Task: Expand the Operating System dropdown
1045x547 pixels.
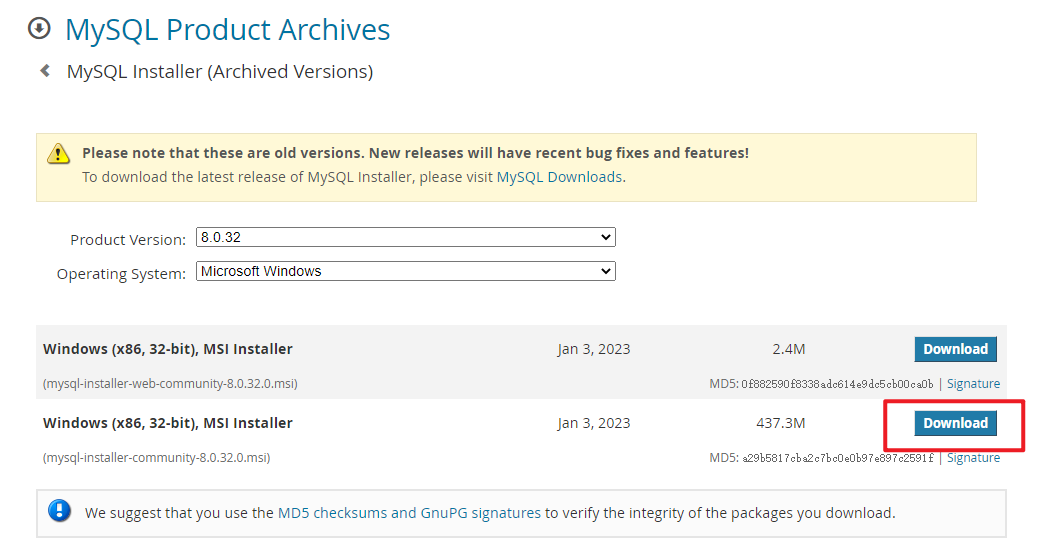Action: pos(405,271)
